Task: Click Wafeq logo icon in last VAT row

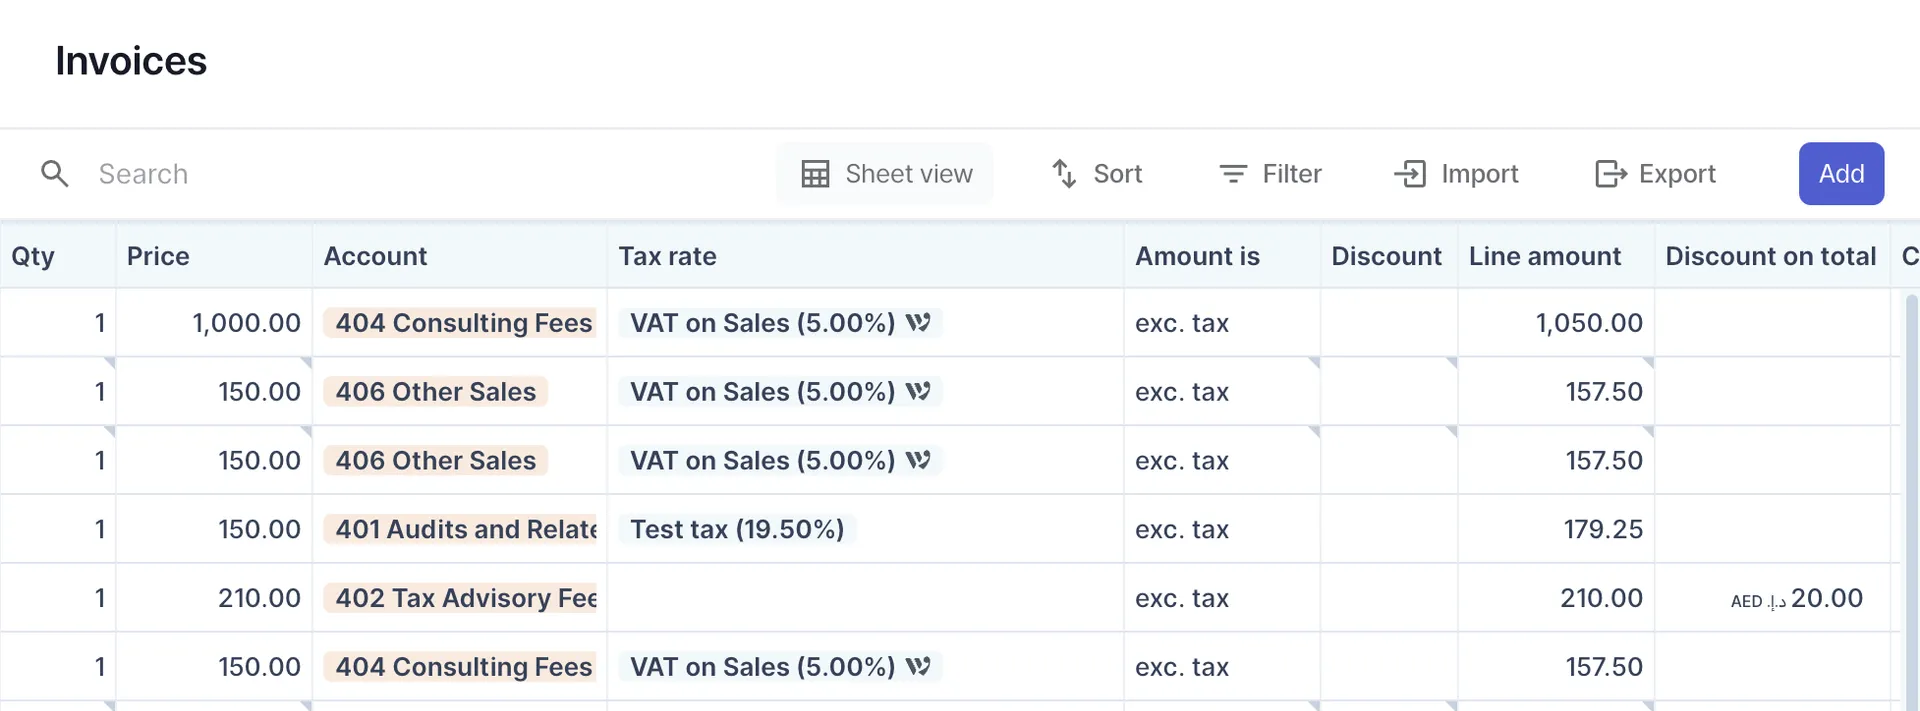Action: (918, 667)
